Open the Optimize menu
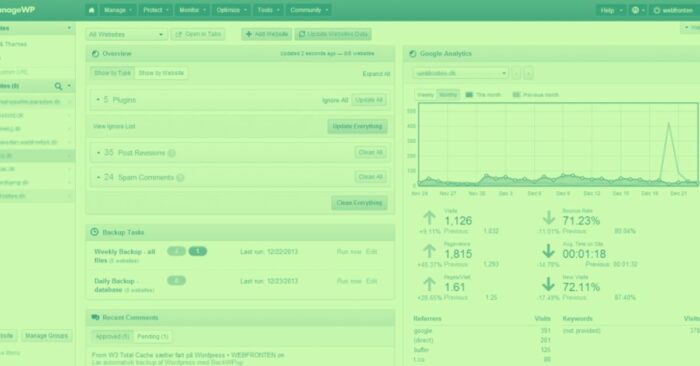Screen dimensions: 700x366 [231, 10]
